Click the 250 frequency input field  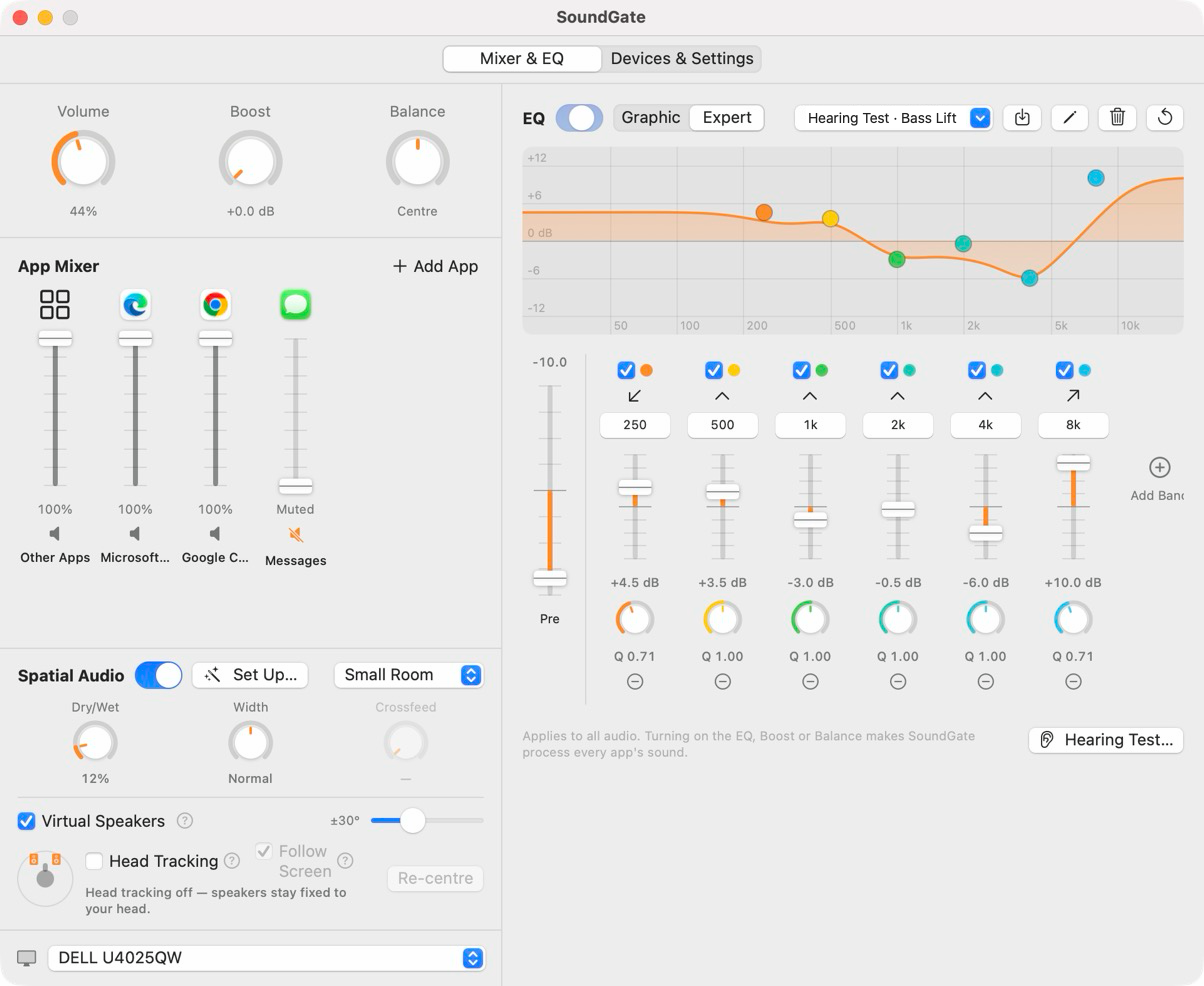point(635,424)
